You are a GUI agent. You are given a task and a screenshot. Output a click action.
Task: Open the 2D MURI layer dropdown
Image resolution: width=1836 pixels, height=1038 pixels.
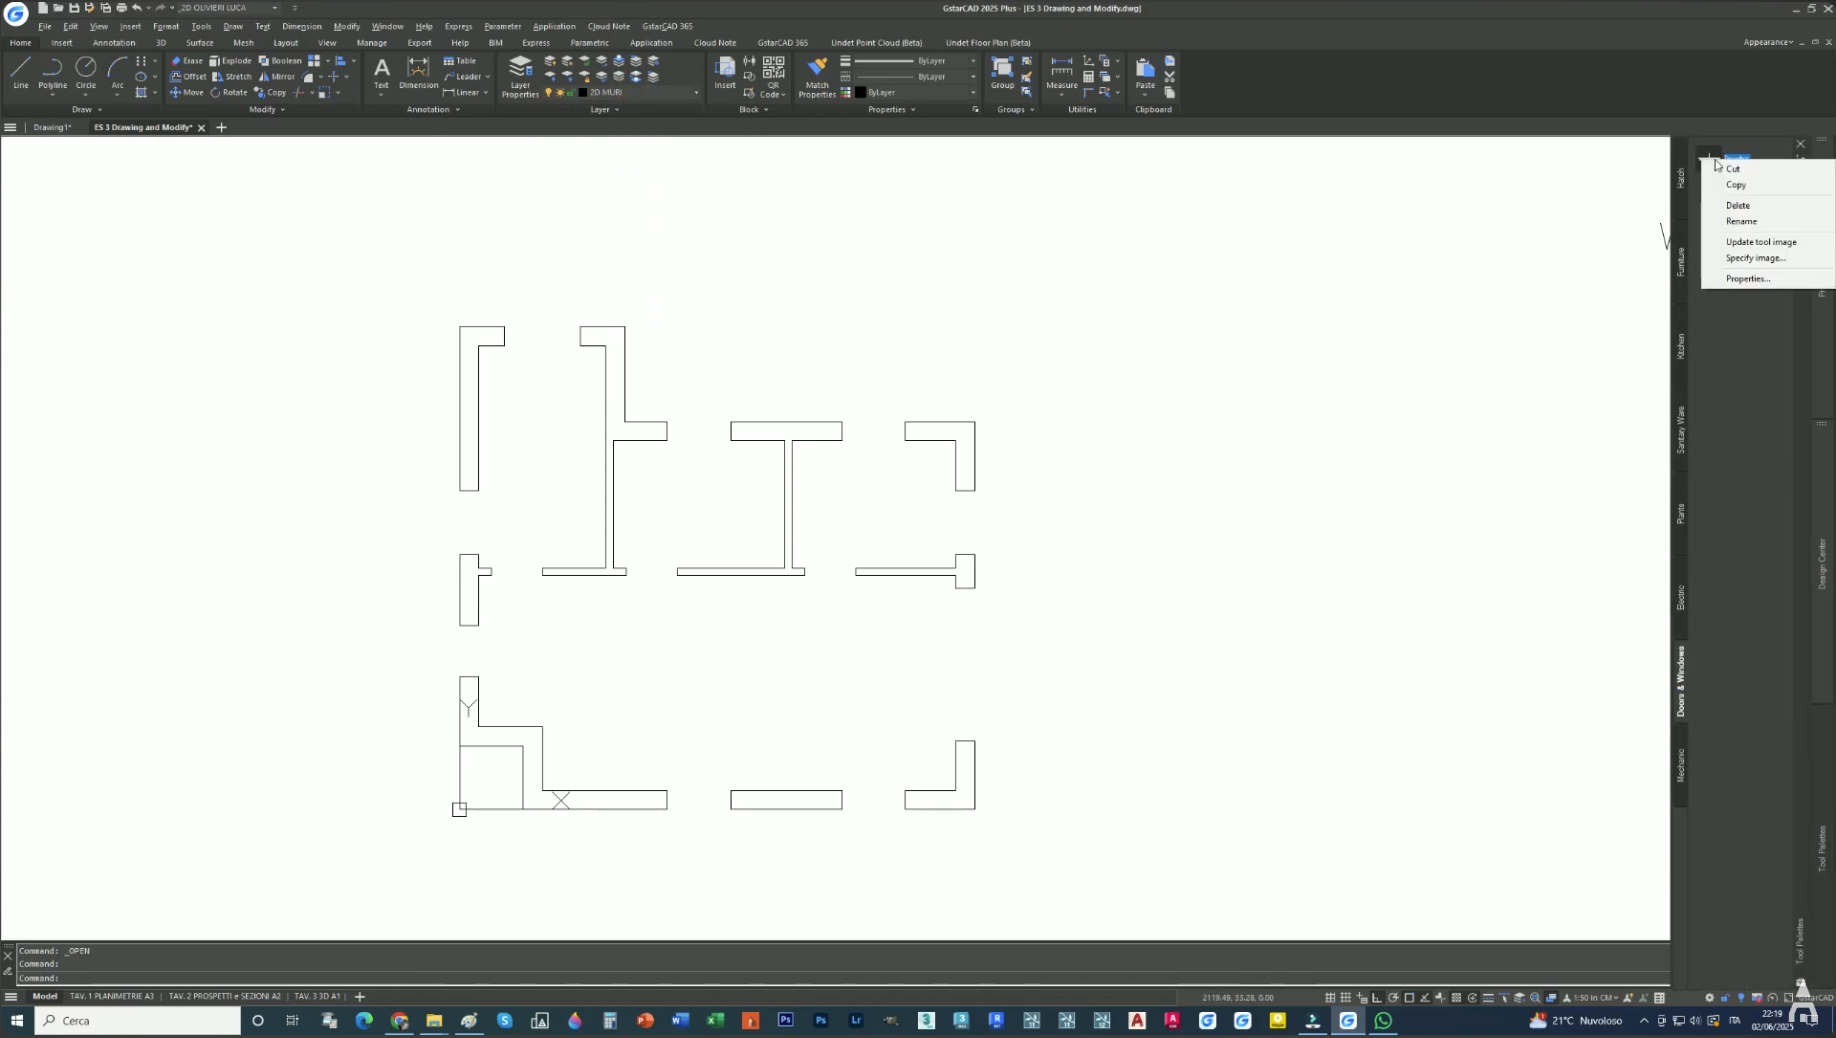tap(696, 93)
